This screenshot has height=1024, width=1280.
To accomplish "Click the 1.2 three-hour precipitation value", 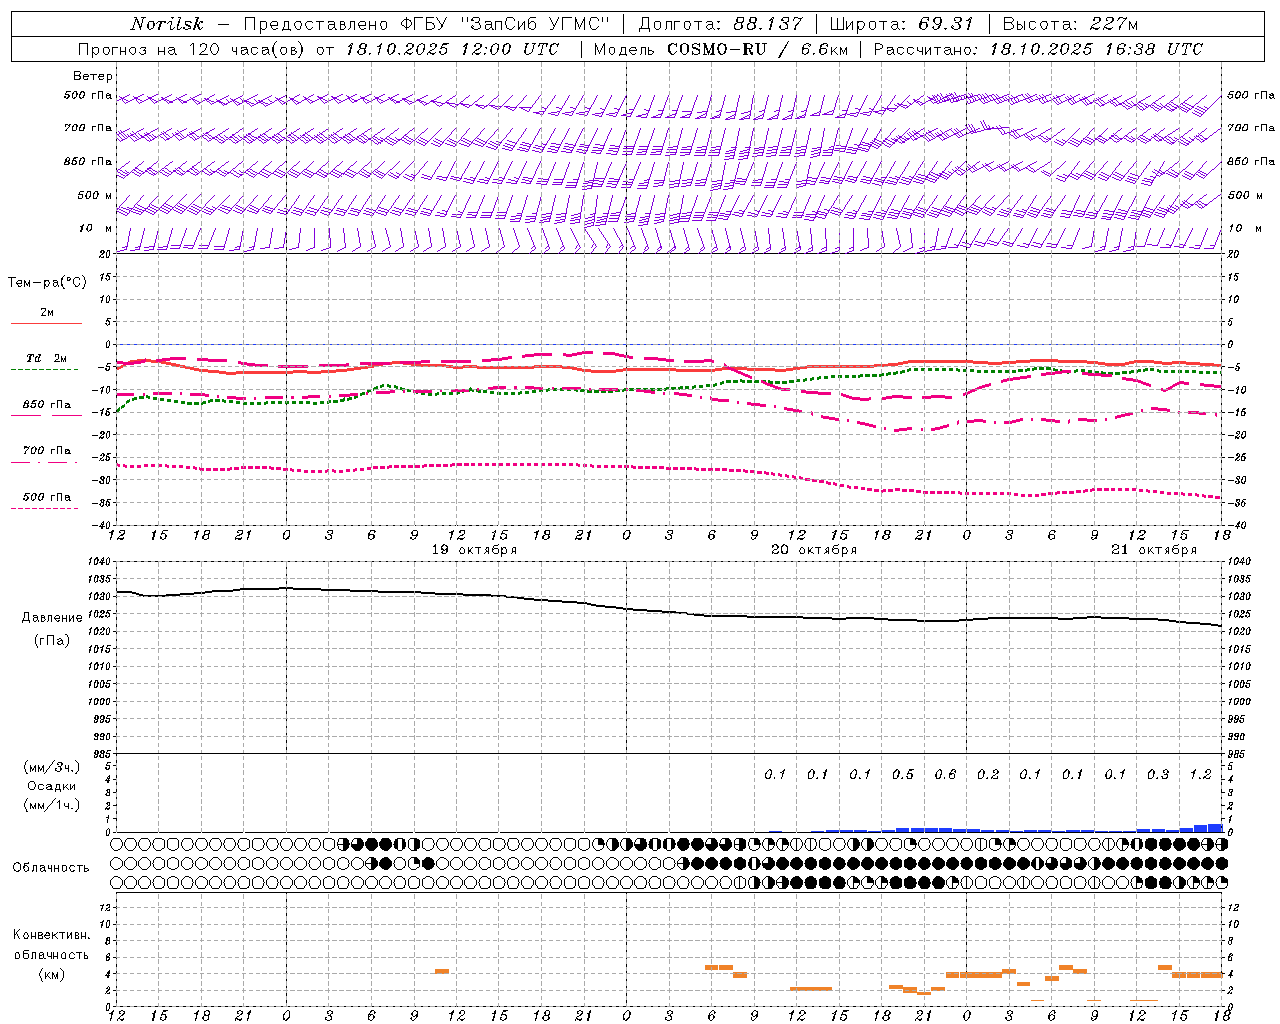I will [1200, 775].
